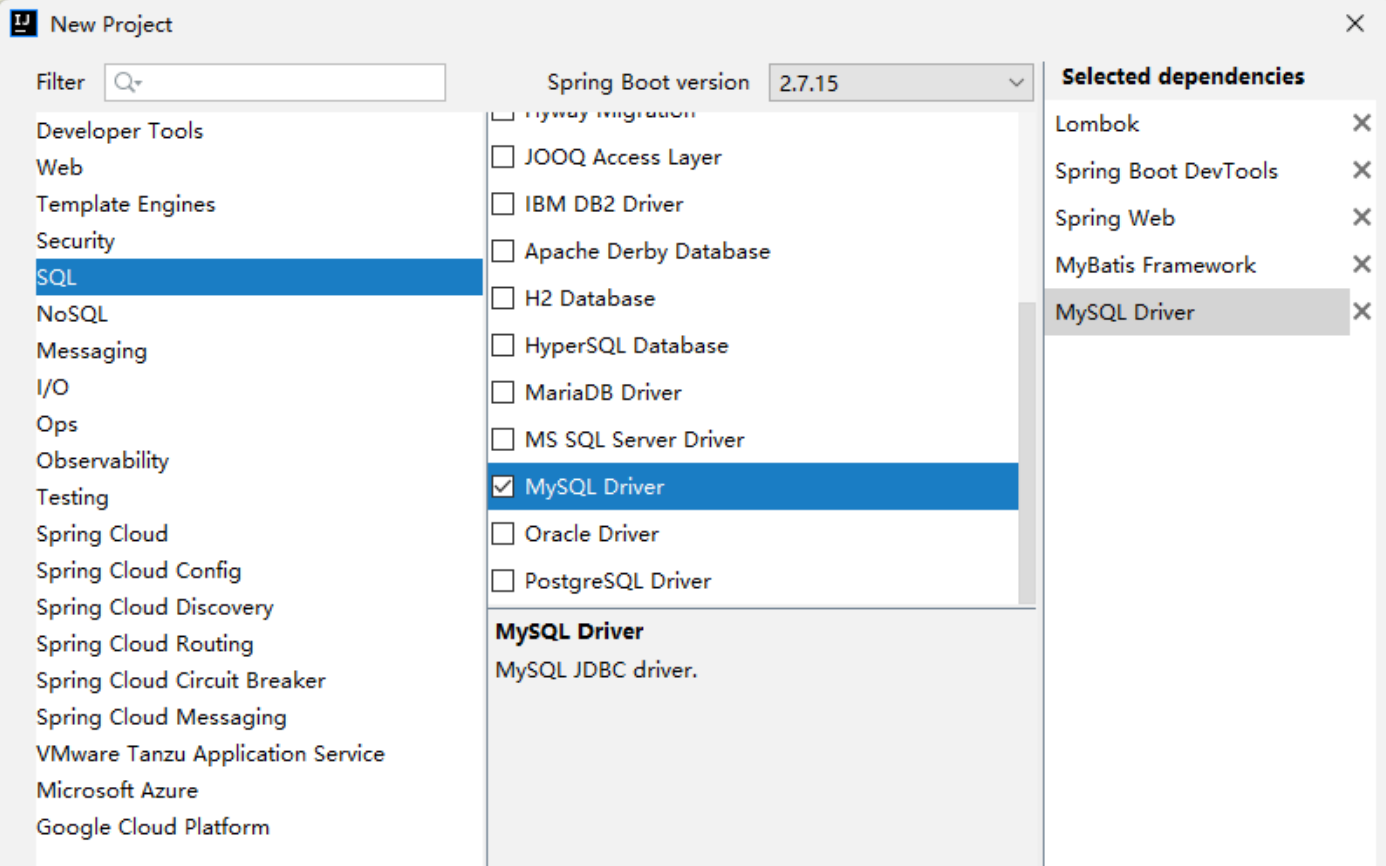1386x866 pixels.
Task: Open the Ops category
Action: point(259,424)
